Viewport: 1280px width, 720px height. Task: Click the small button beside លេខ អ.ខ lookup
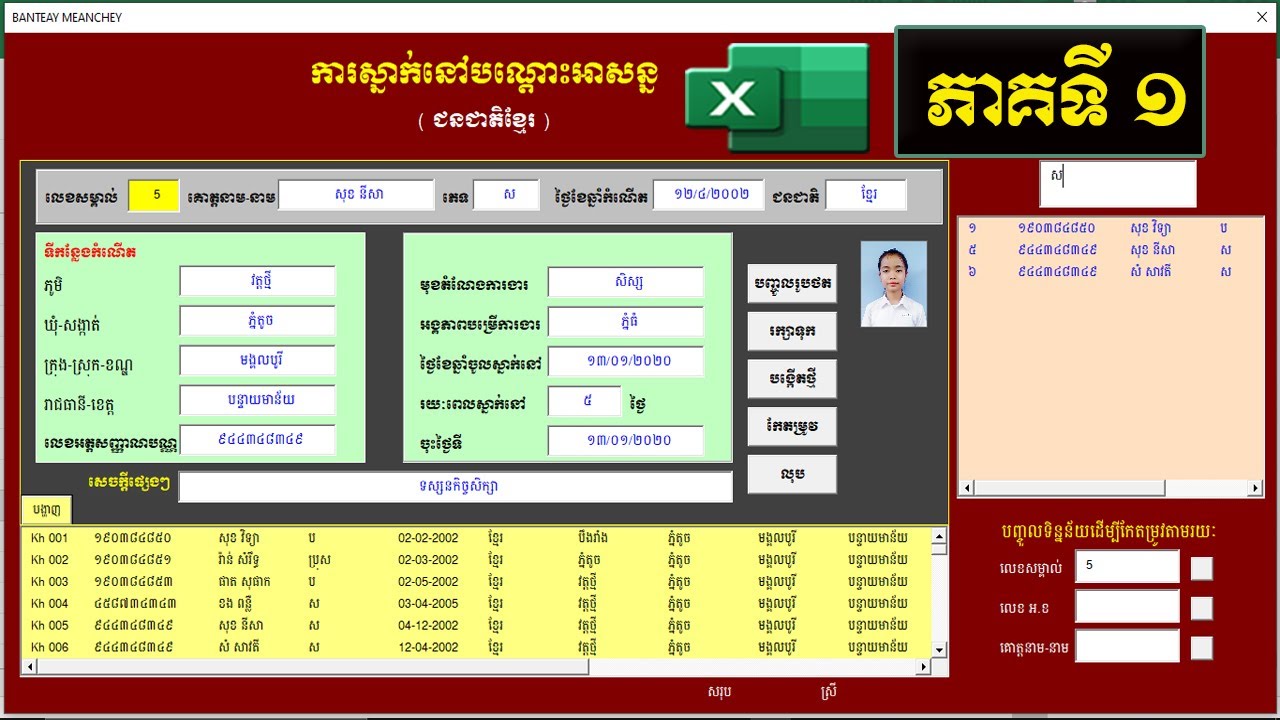[1202, 608]
